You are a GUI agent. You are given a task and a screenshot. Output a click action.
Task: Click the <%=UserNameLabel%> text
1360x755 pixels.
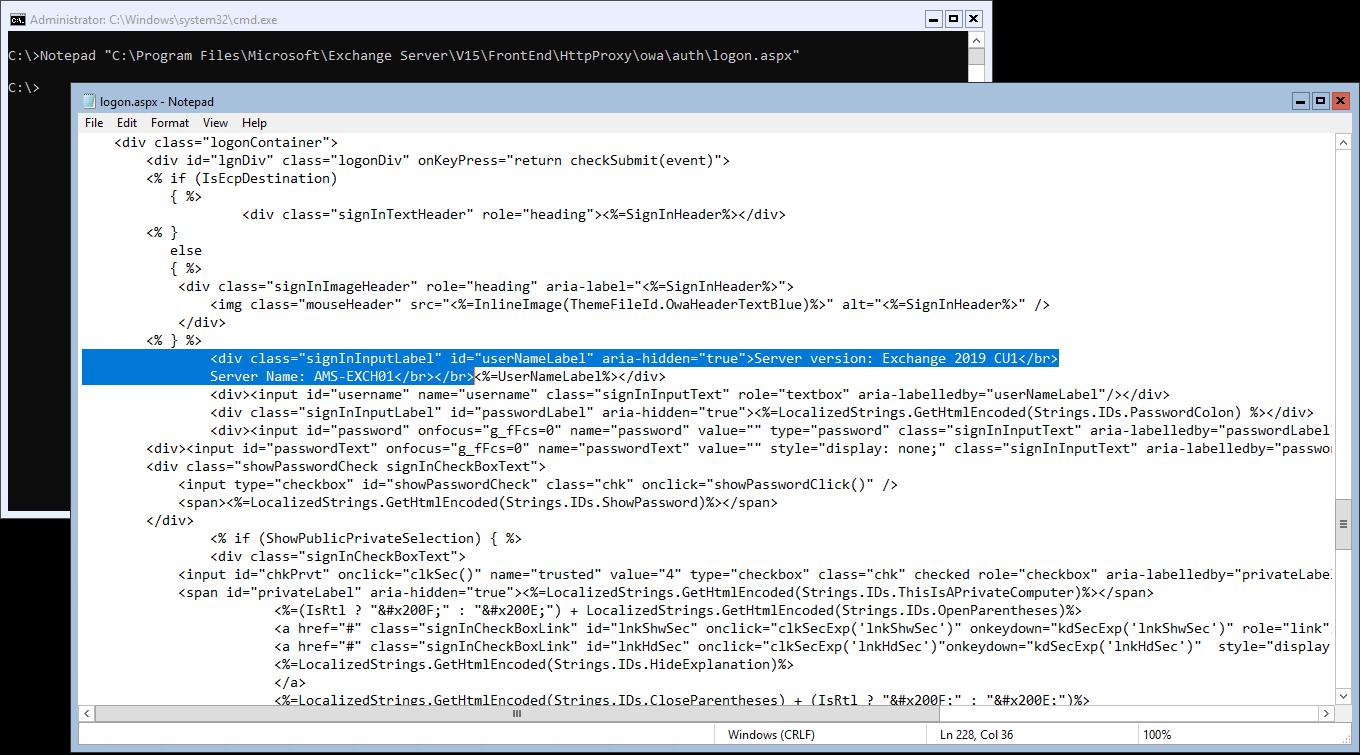tap(546, 376)
